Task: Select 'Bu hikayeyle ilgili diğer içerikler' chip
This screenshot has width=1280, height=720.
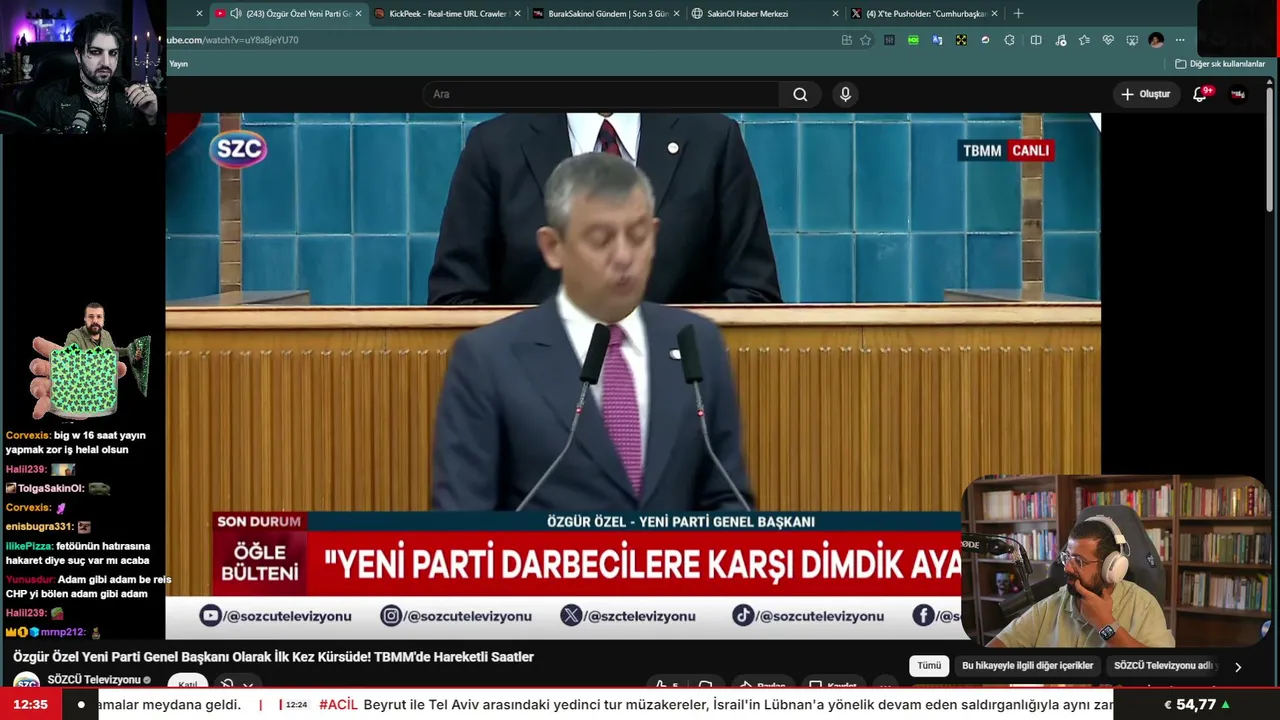Action: (x=1027, y=666)
